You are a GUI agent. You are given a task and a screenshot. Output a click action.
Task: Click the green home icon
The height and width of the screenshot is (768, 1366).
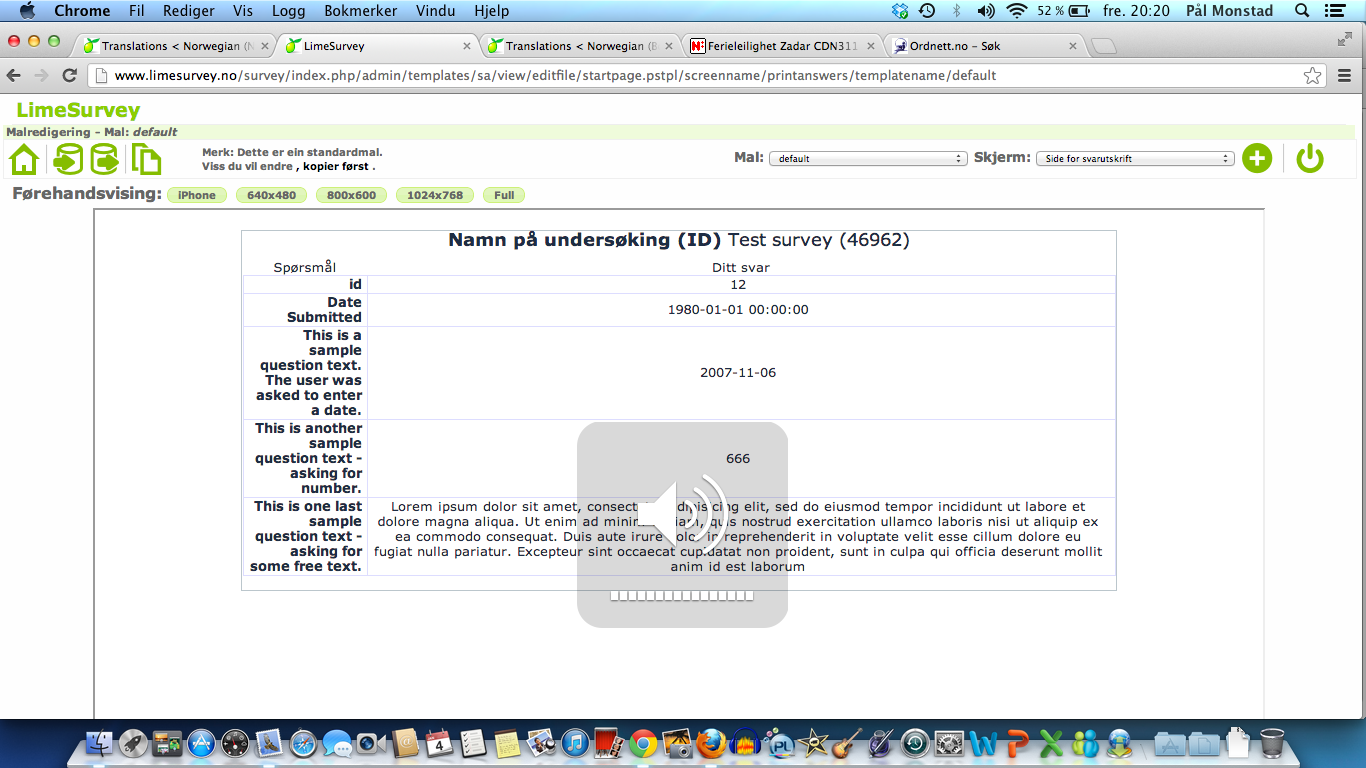pyautogui.click(x=24, y=159)
